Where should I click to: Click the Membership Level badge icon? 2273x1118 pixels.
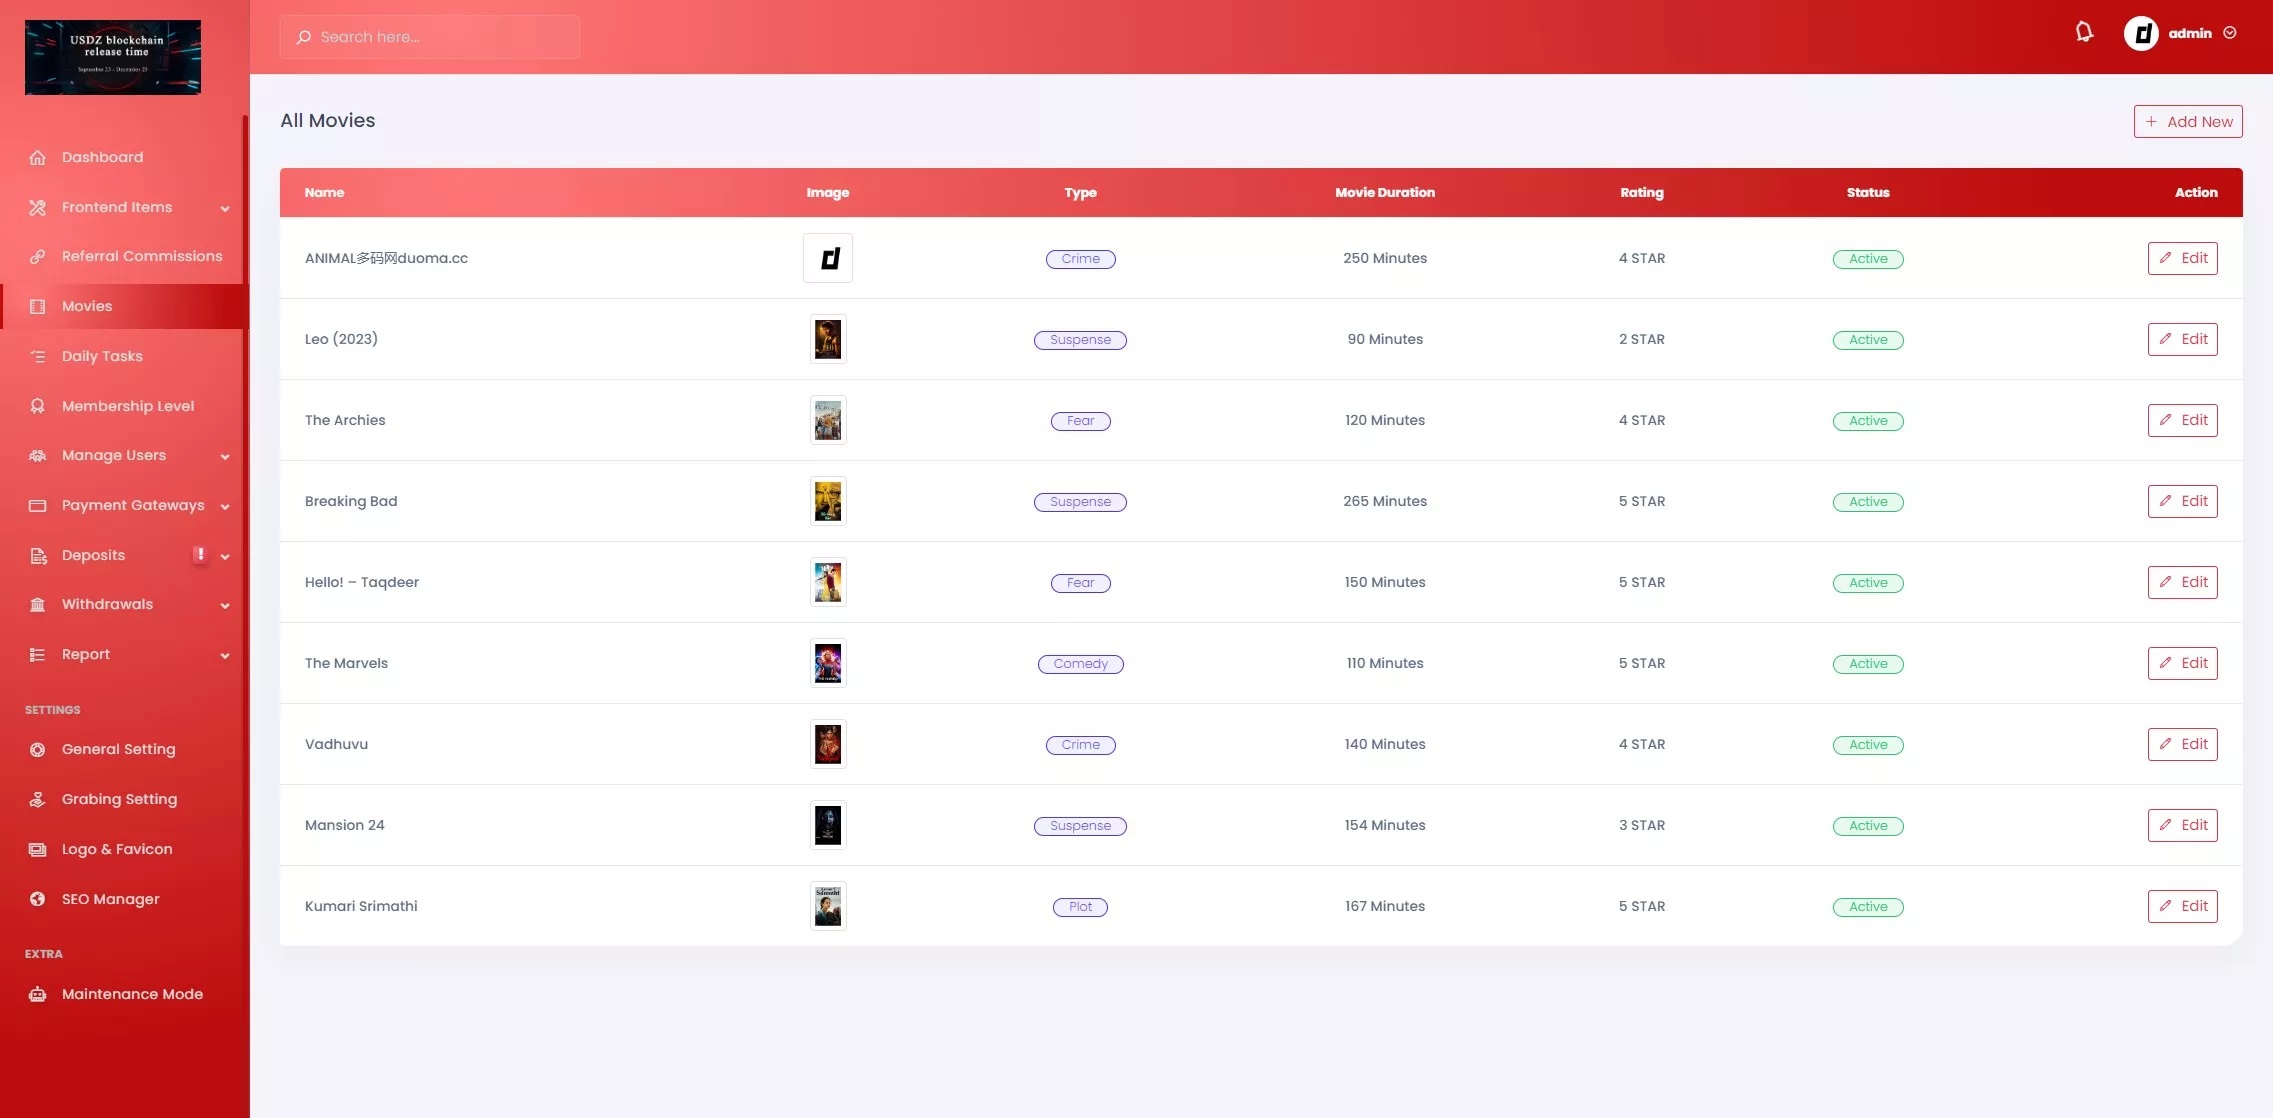(x=38, y=406)
